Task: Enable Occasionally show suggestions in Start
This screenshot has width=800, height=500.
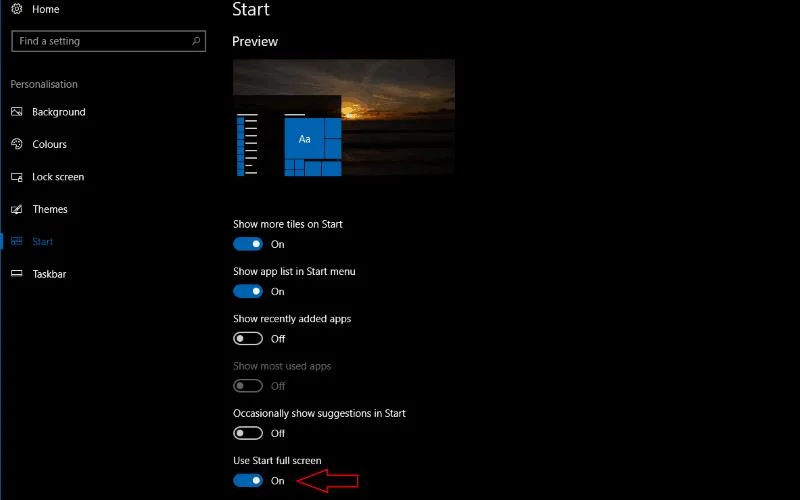Action: tap(248, 433)
